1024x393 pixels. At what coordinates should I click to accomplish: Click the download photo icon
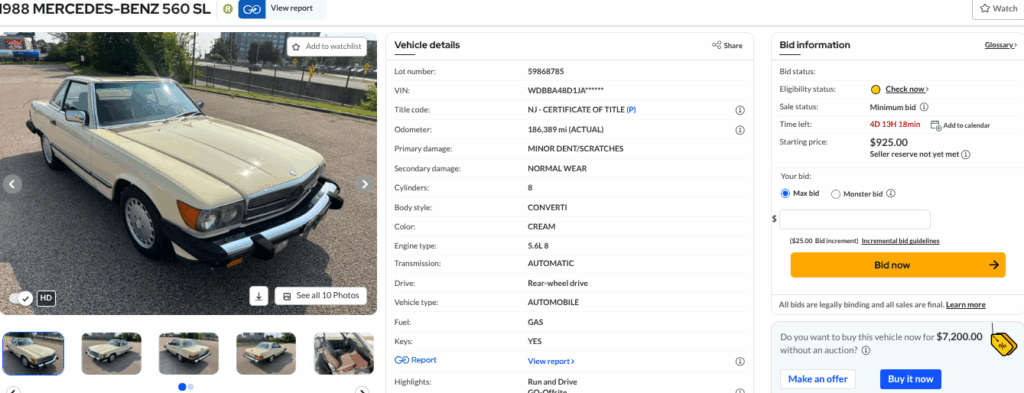[x=259, y=296]
